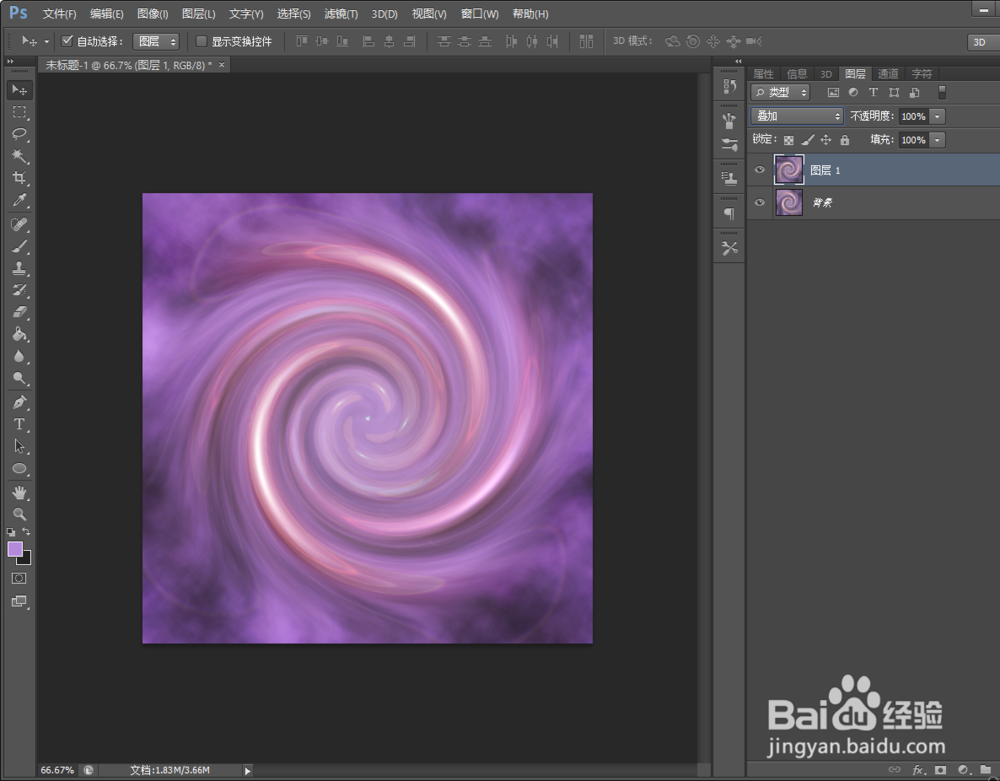Screen dimensions: 1000x781
Task: Click the 不透明度 100% value field
Action: coord(913,116)
